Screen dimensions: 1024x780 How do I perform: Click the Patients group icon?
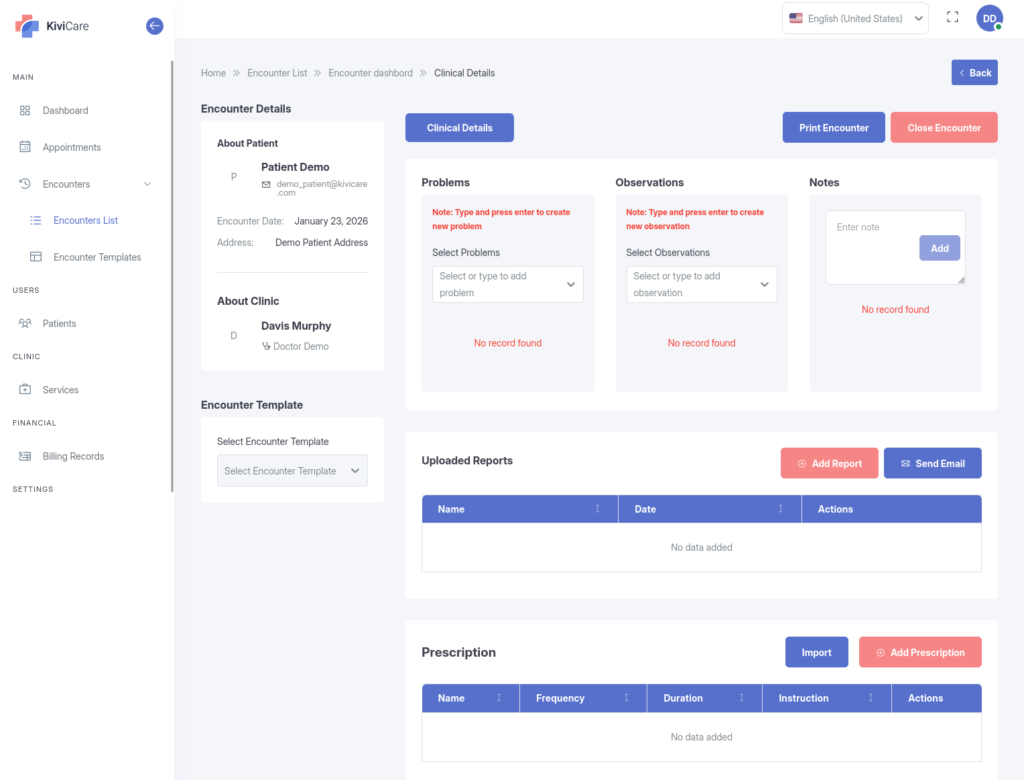[x=25, y=324]
